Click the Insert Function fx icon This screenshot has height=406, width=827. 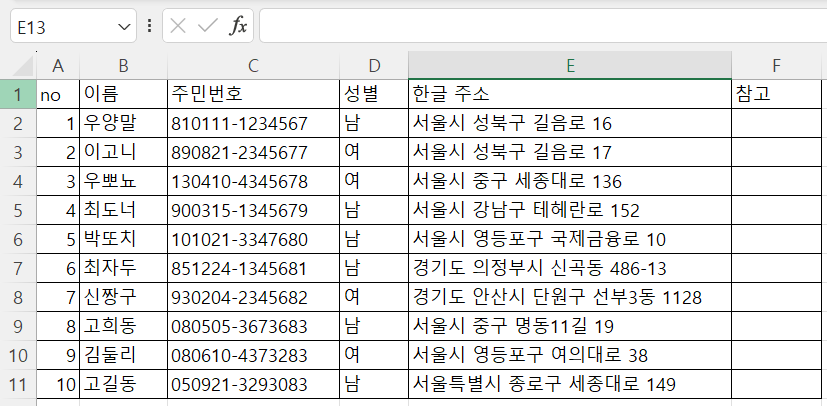[238, 26]
